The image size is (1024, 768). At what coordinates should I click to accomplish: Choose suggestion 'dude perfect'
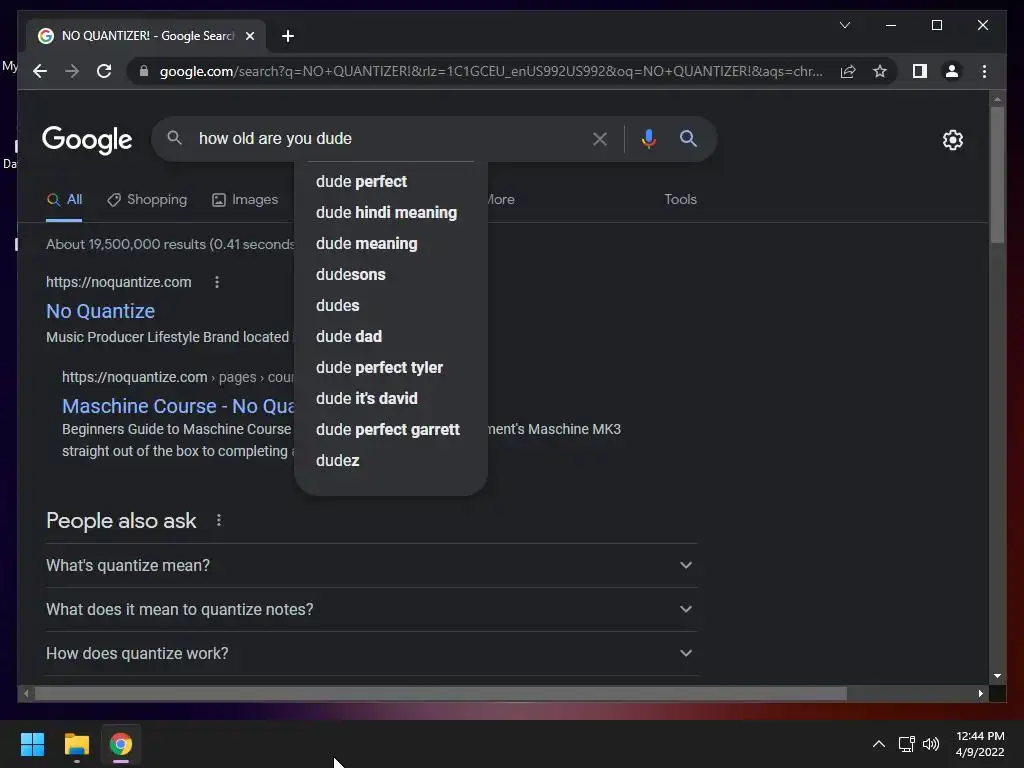[x=361, y=182]
